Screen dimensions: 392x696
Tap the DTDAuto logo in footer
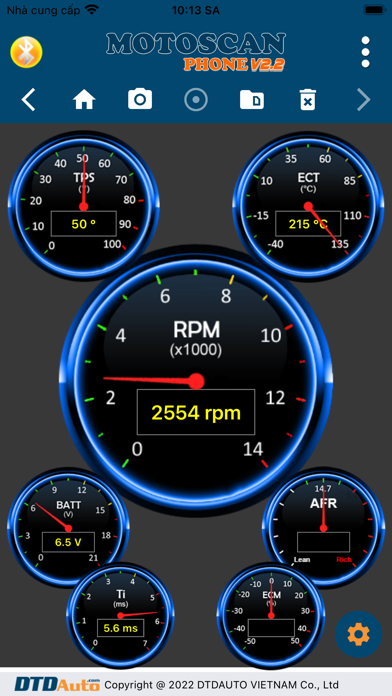[57, 684]
